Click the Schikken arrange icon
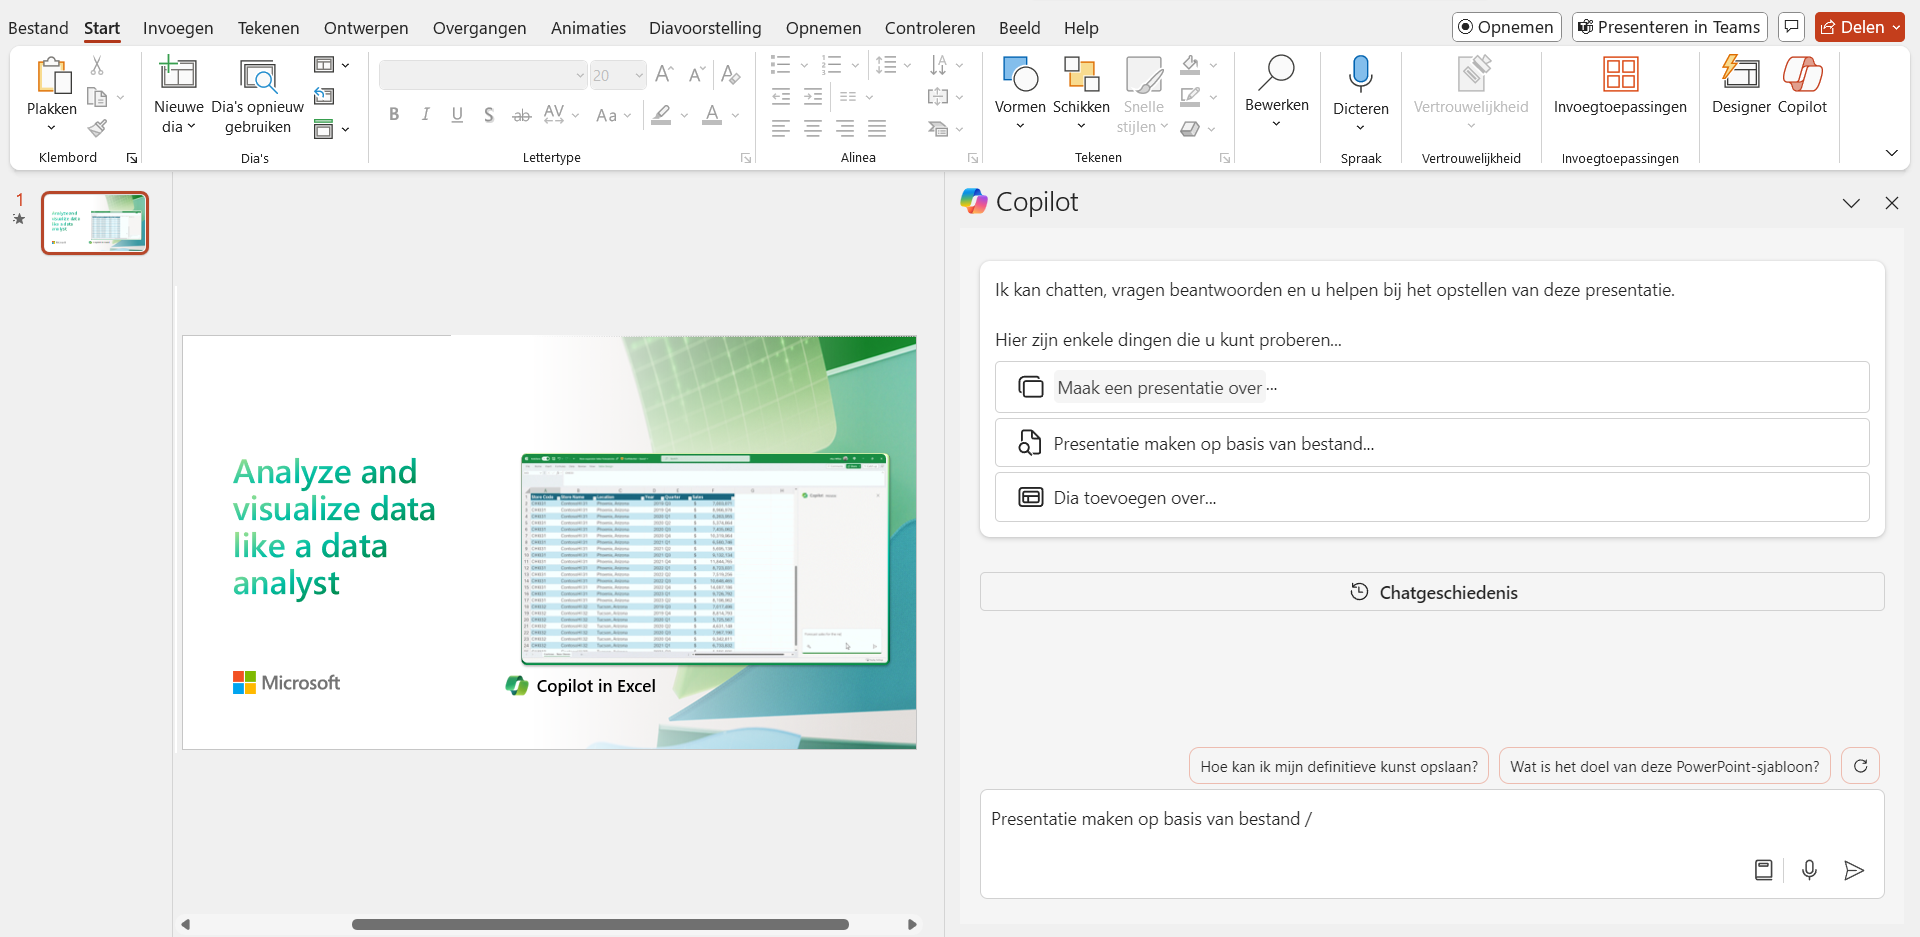The width and height of the screenshot is (1920, 937). click(x=1081, y=74)
